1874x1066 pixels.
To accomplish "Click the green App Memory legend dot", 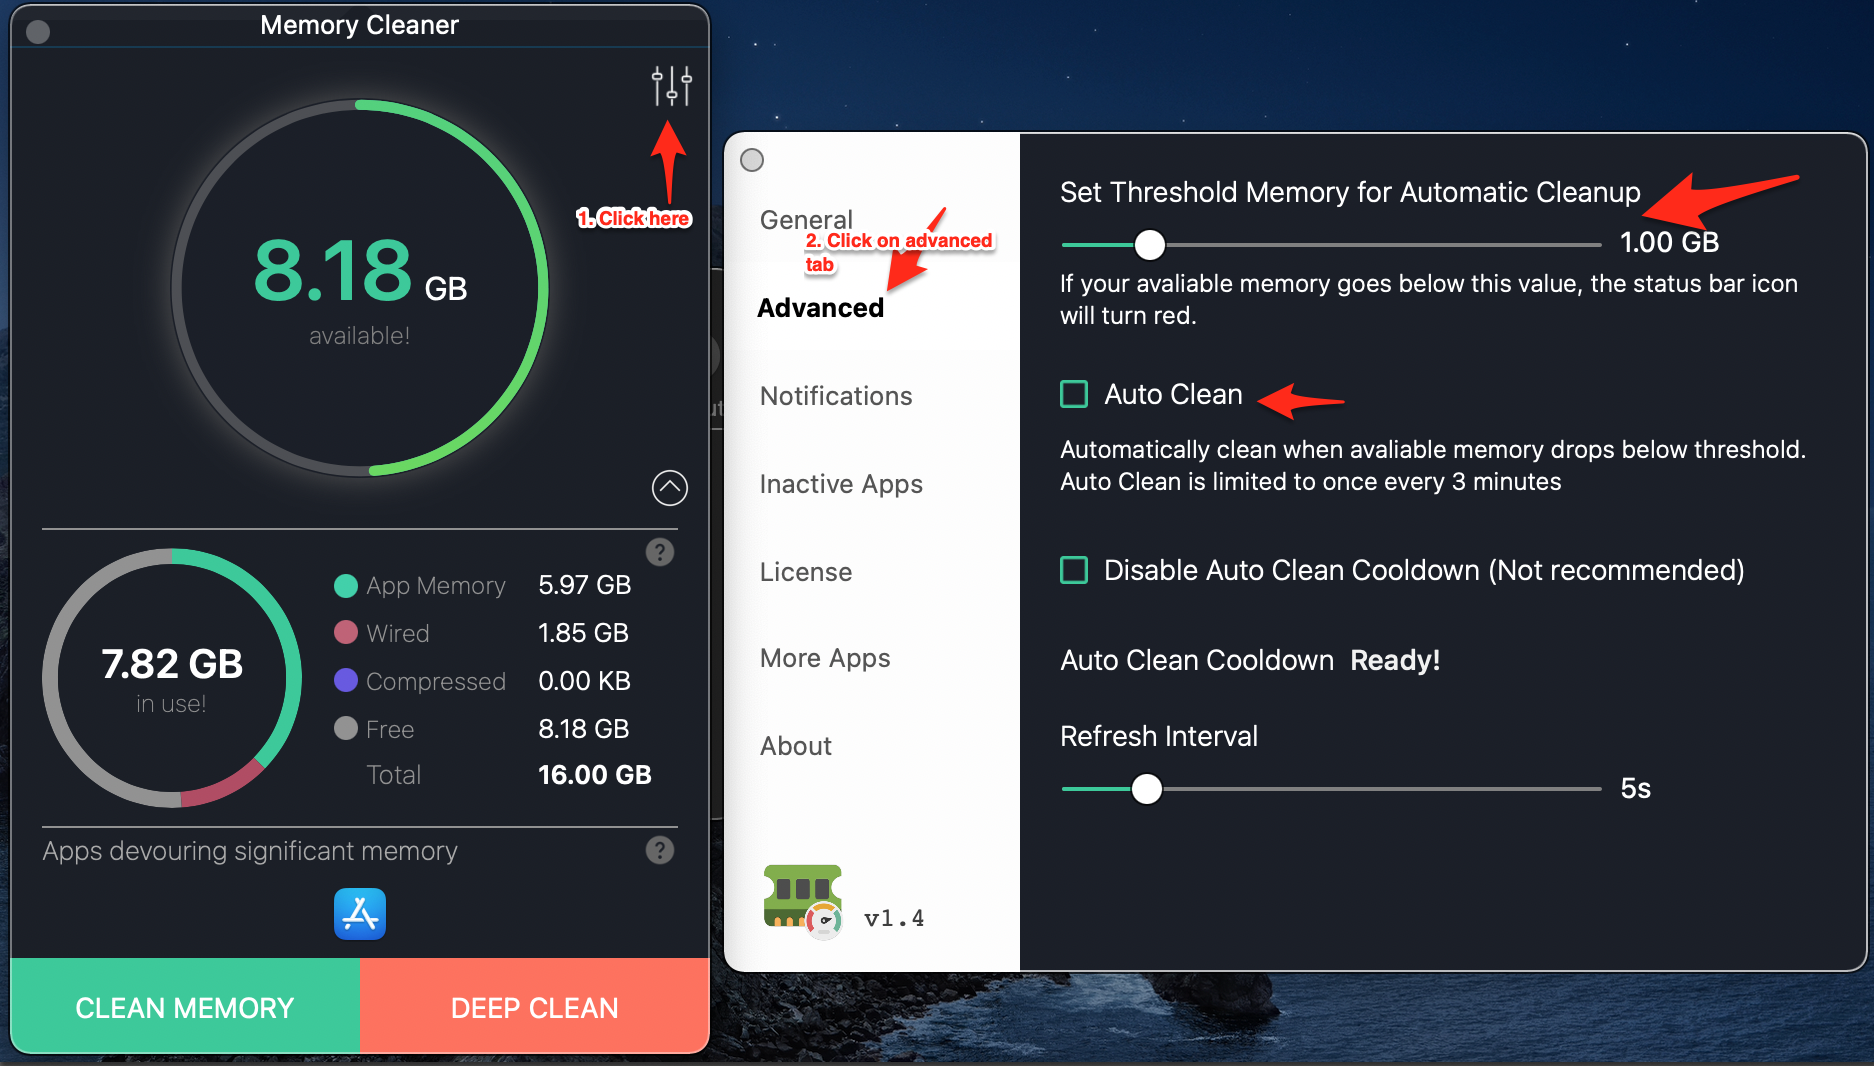I will pos(346,585).
